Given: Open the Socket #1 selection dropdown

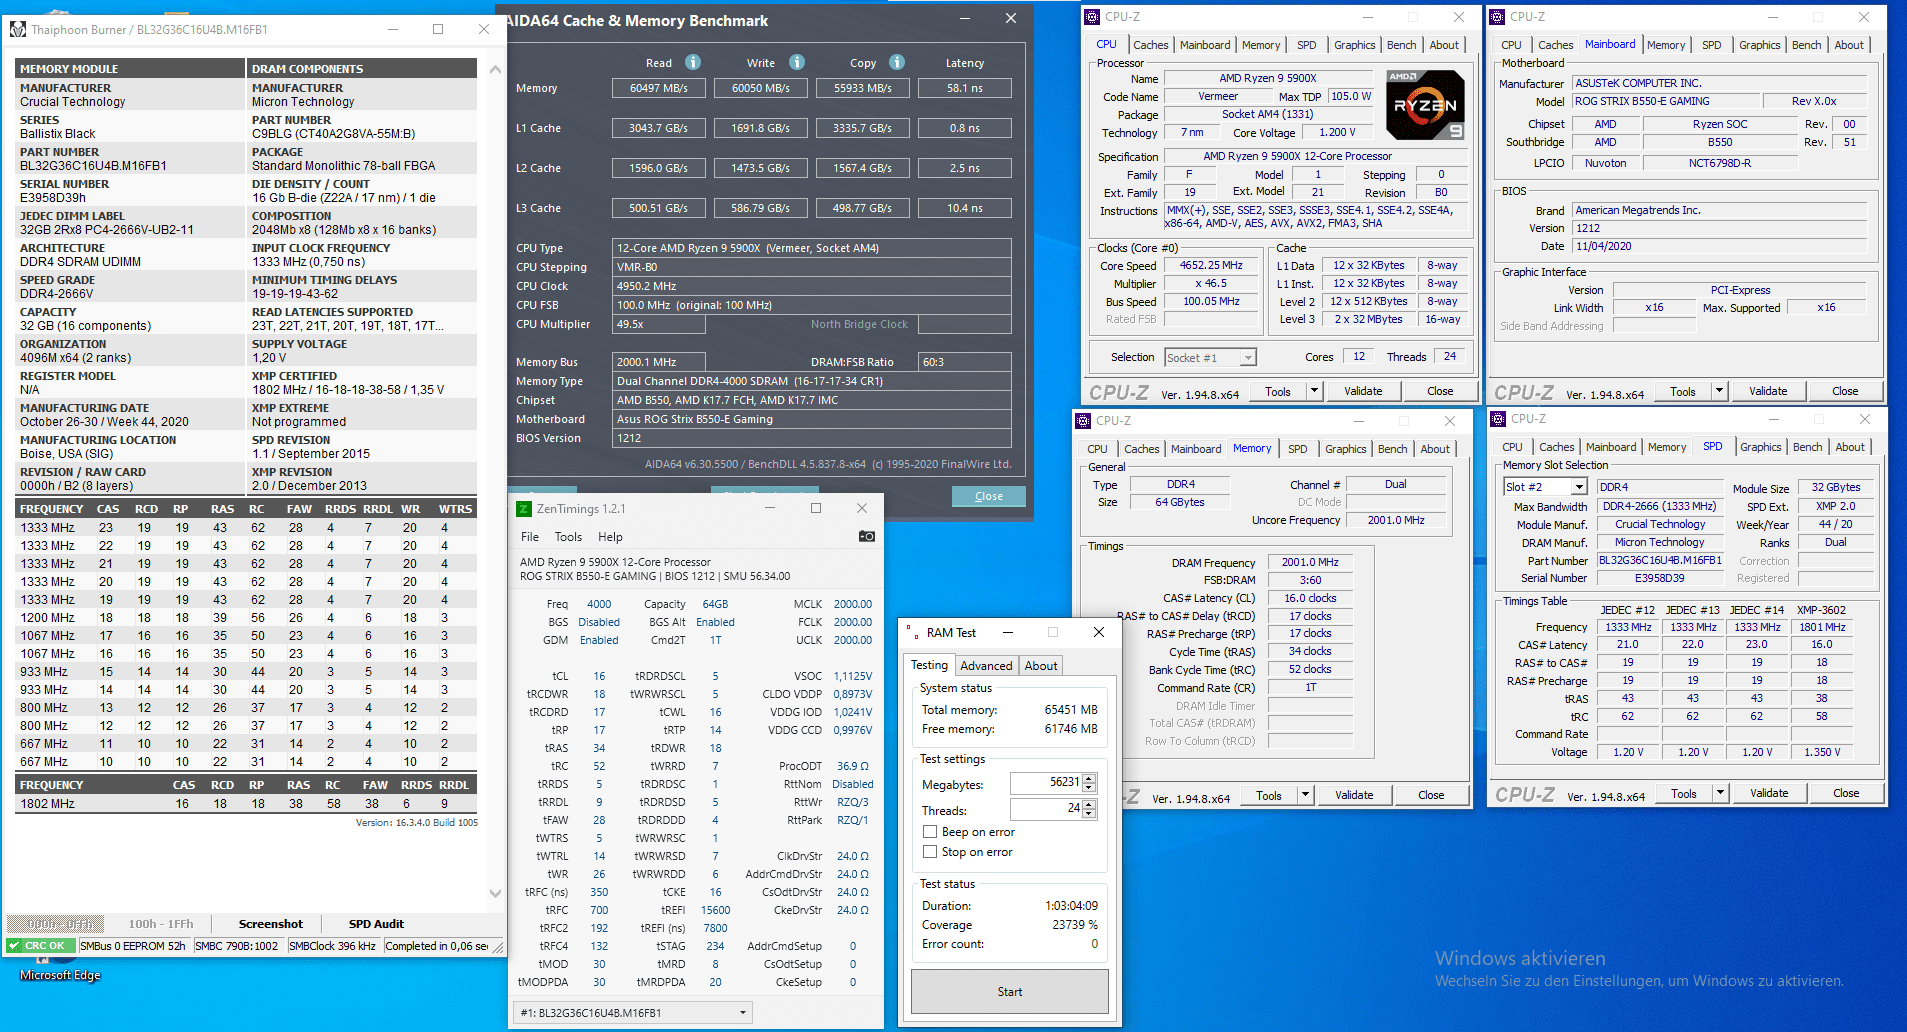Looking at the screenshot, I should [x=1248, y=358].
